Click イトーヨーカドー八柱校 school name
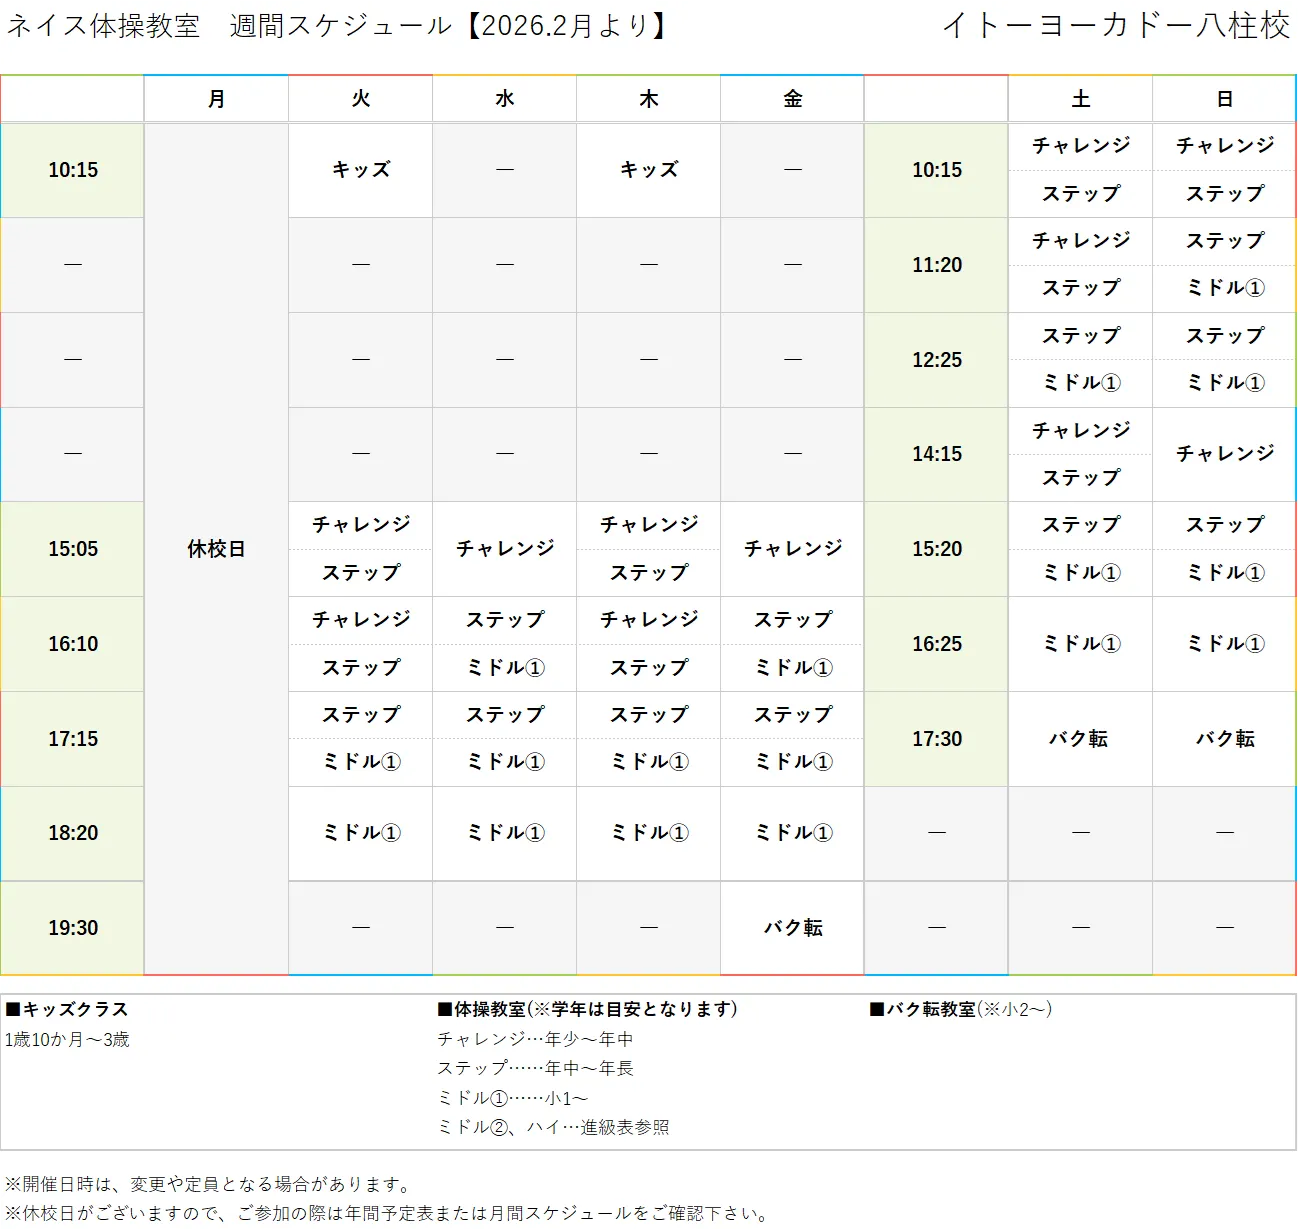The height and width of the screenshot is (1230, 1298). click(1115, 27)
